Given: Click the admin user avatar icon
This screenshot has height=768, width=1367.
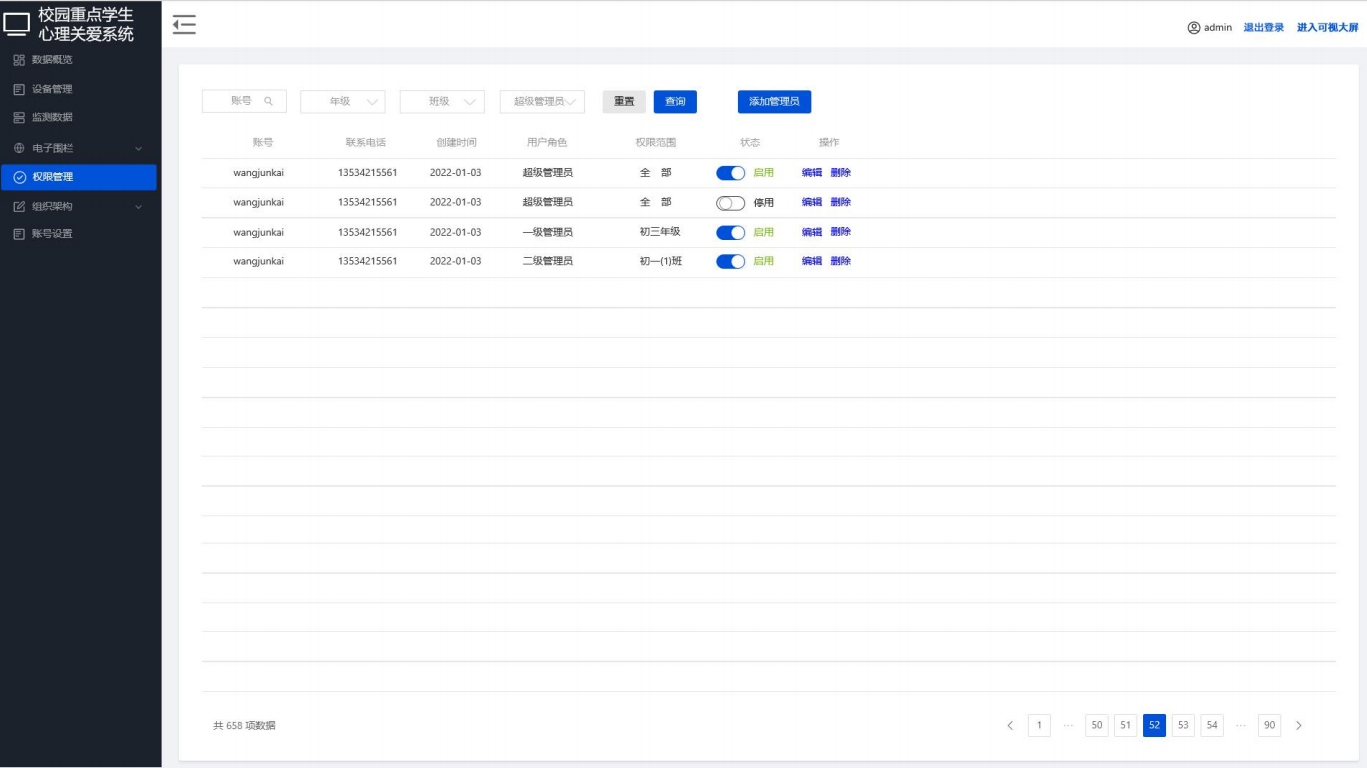Looking at the screenshot, I should 1193,28.
